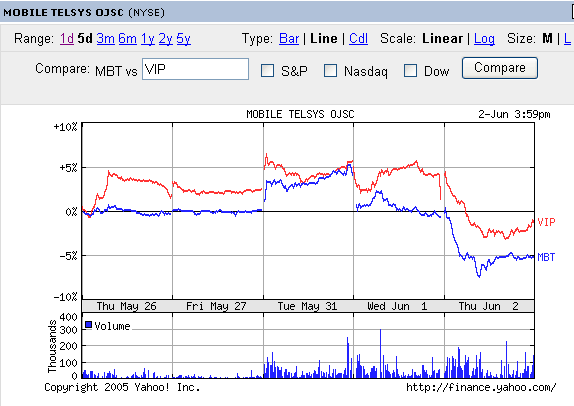
Task: Click the Compare button
Action: point(500,68)
